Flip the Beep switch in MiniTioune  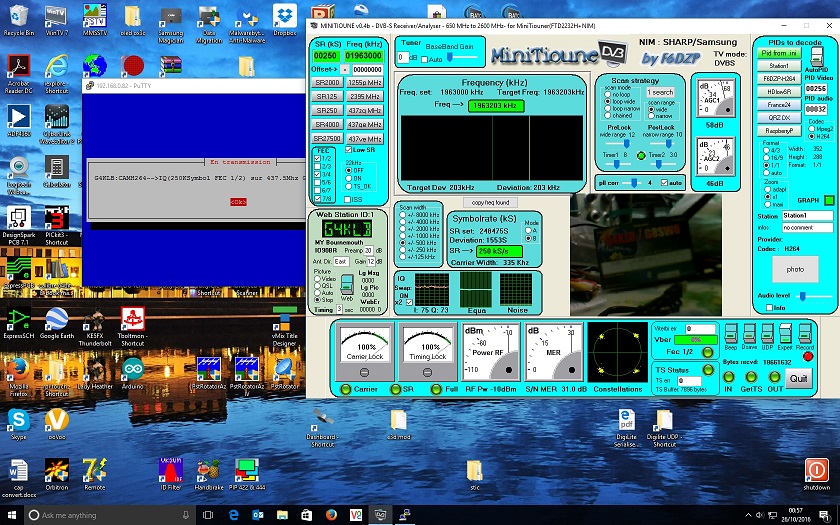point(731,333)
